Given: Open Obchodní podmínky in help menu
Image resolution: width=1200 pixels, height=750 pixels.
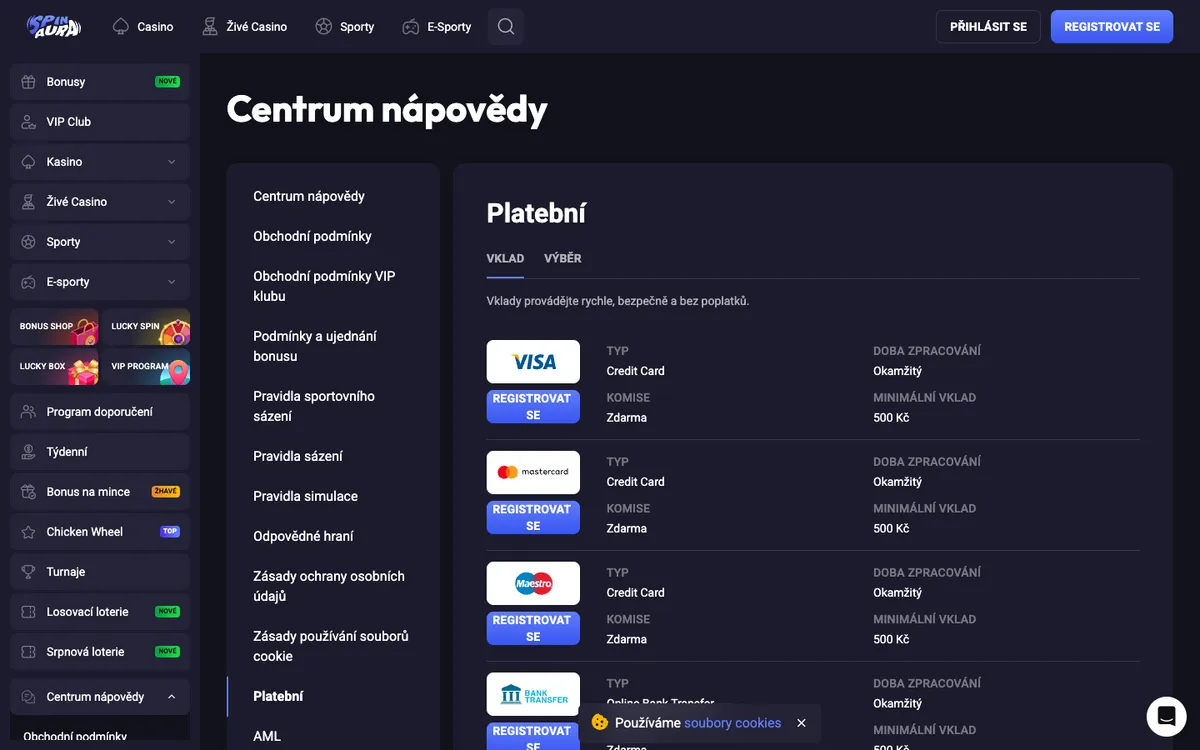Looking at the screenshot, I should point(312,236).
